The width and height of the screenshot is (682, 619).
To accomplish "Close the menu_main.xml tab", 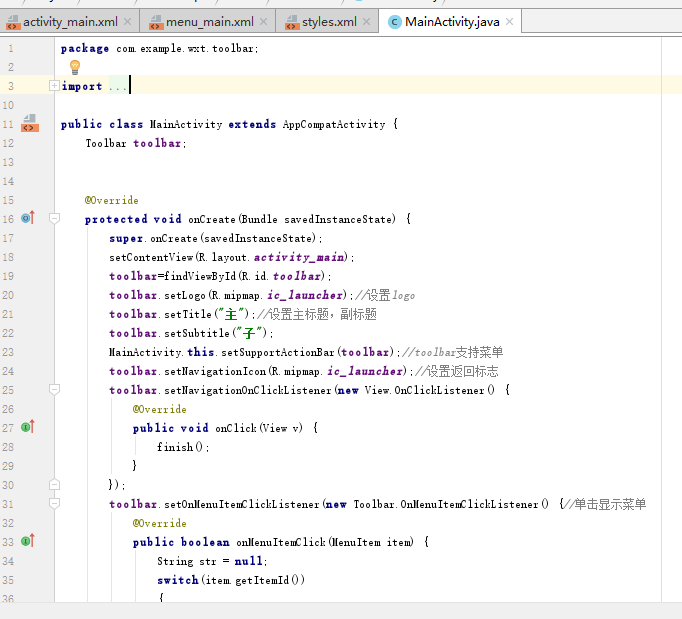I will (264, 22).
